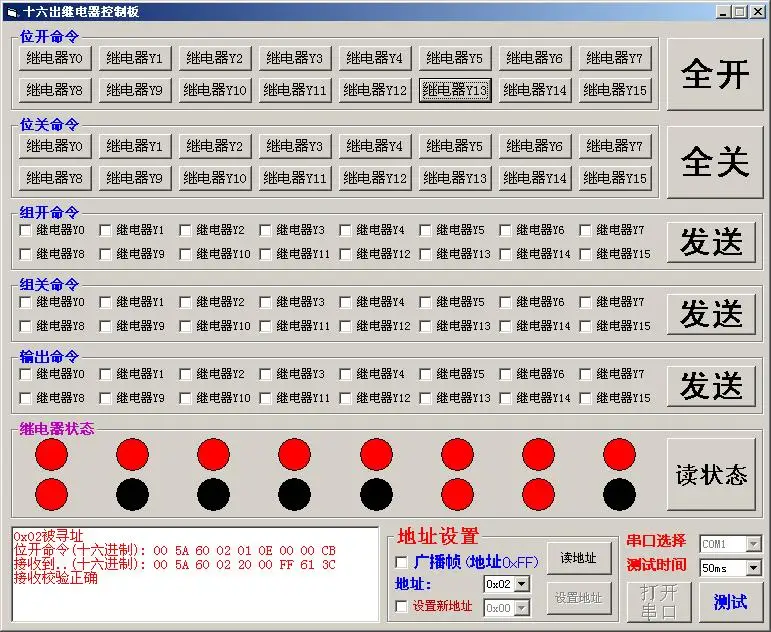Click 继电器Y12 in 位关命令 group
This screenshot has height=632, width=771.
[375, 178]
